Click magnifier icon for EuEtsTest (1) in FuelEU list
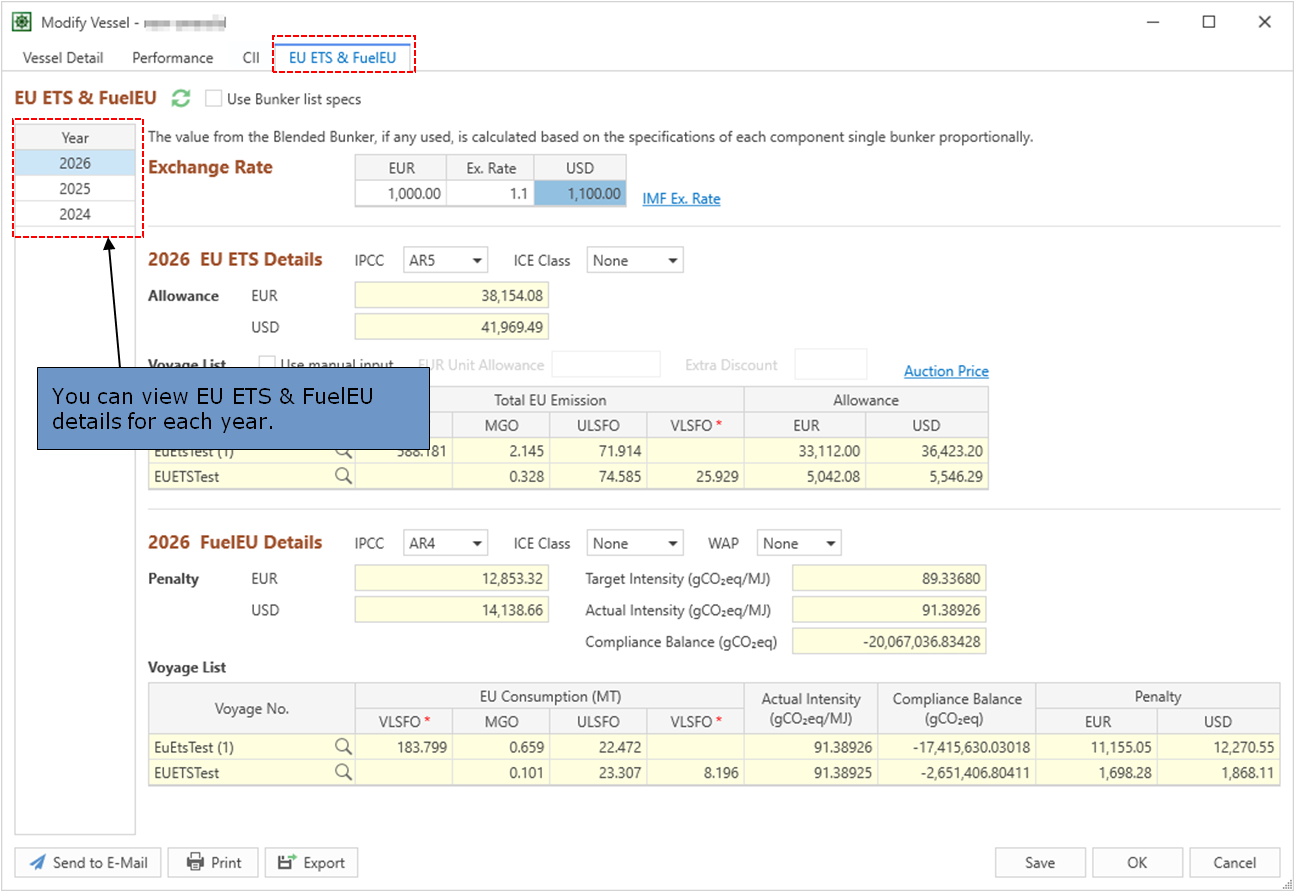The height and width of the screenshot is (892, 1295). [x=343, y=747]
